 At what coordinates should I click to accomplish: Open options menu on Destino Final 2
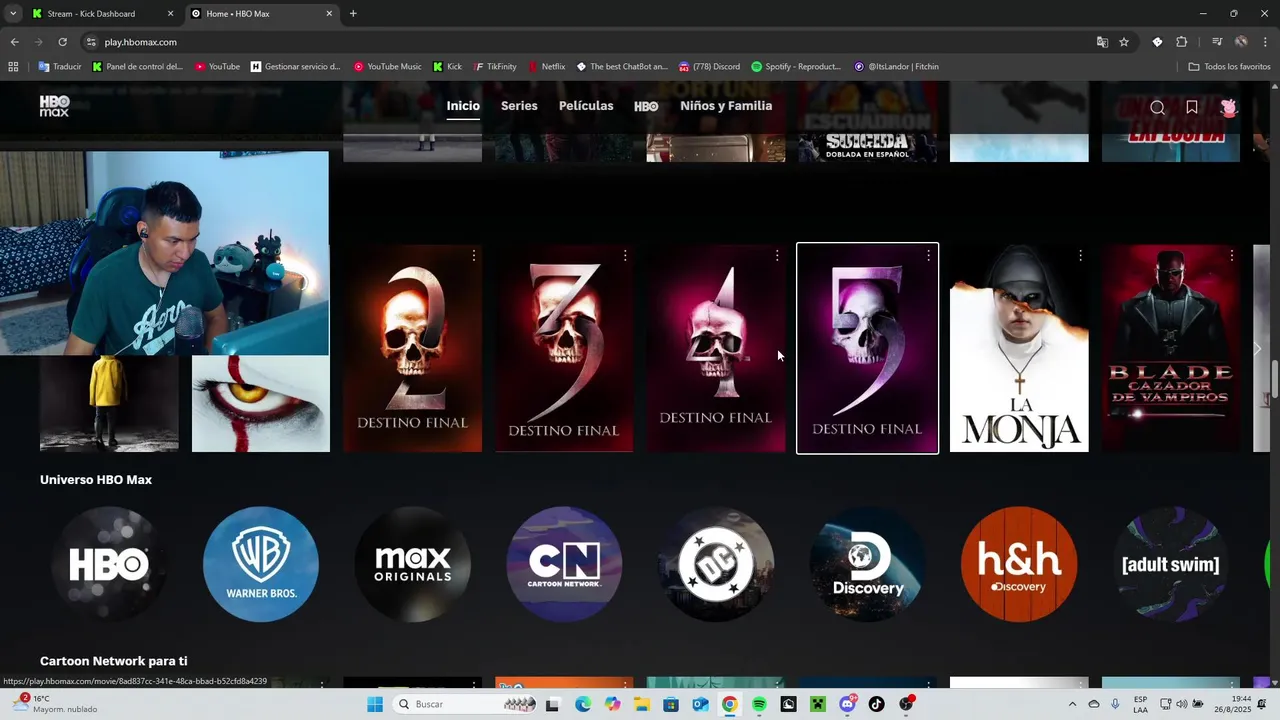[x=473, y=256]
